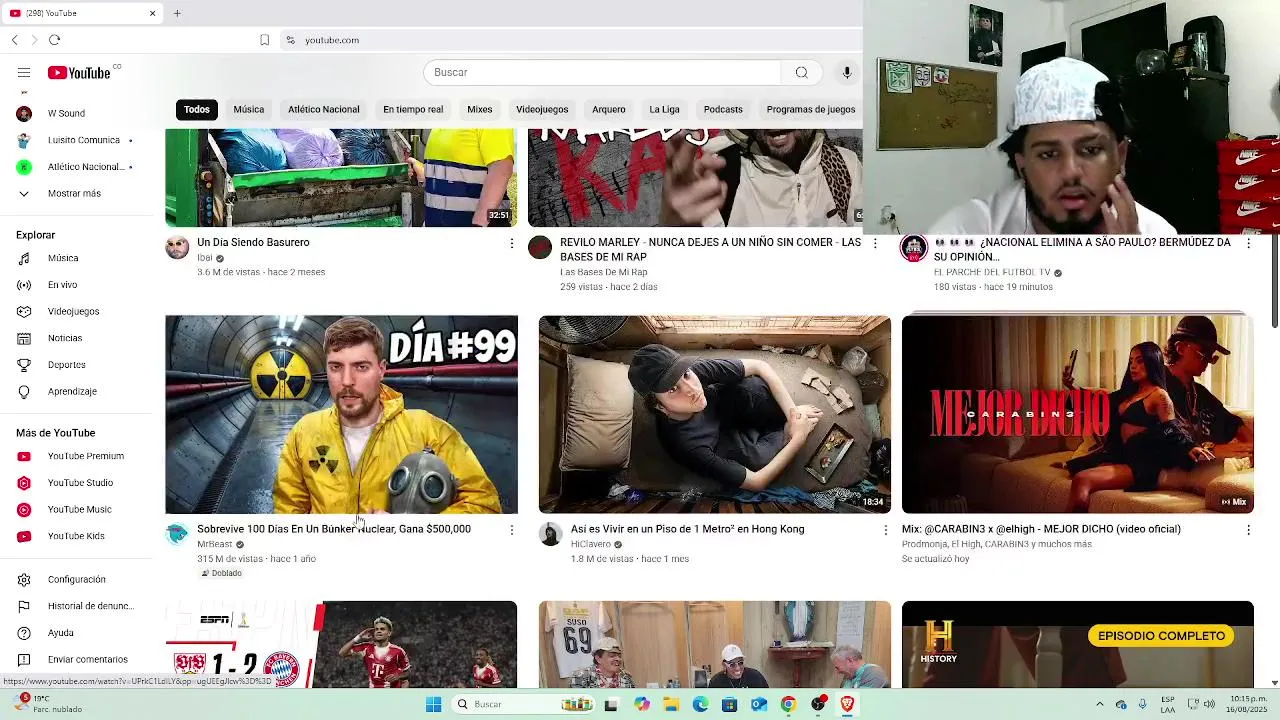Open Luisito Comunica channel subscription
The height and width of the screenshot is (720, 1280).
tap(75, 140)
